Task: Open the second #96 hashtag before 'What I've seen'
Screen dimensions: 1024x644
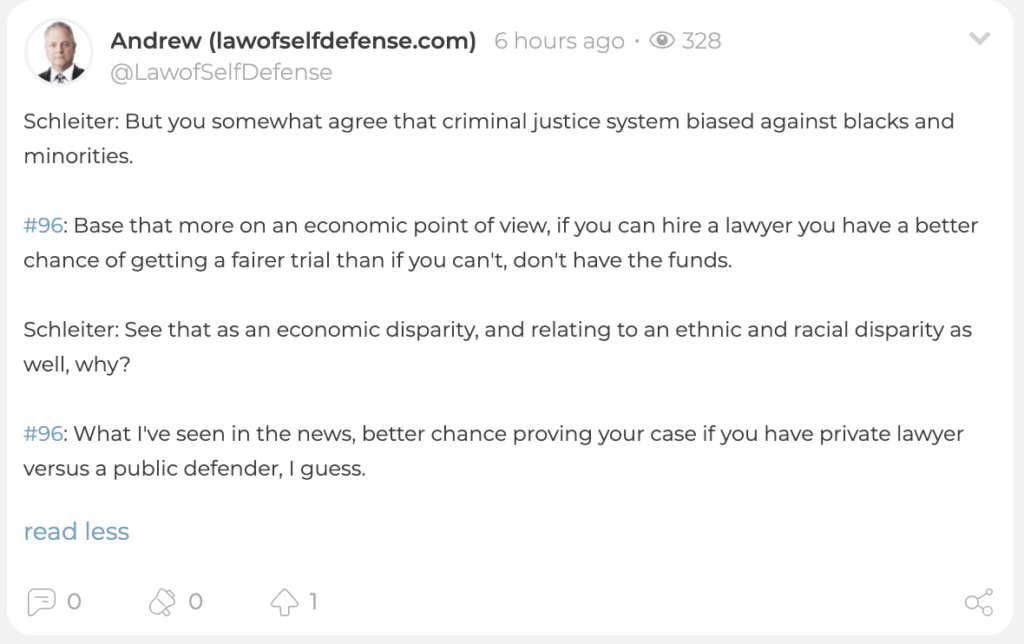Action: (x=43, y=434)
